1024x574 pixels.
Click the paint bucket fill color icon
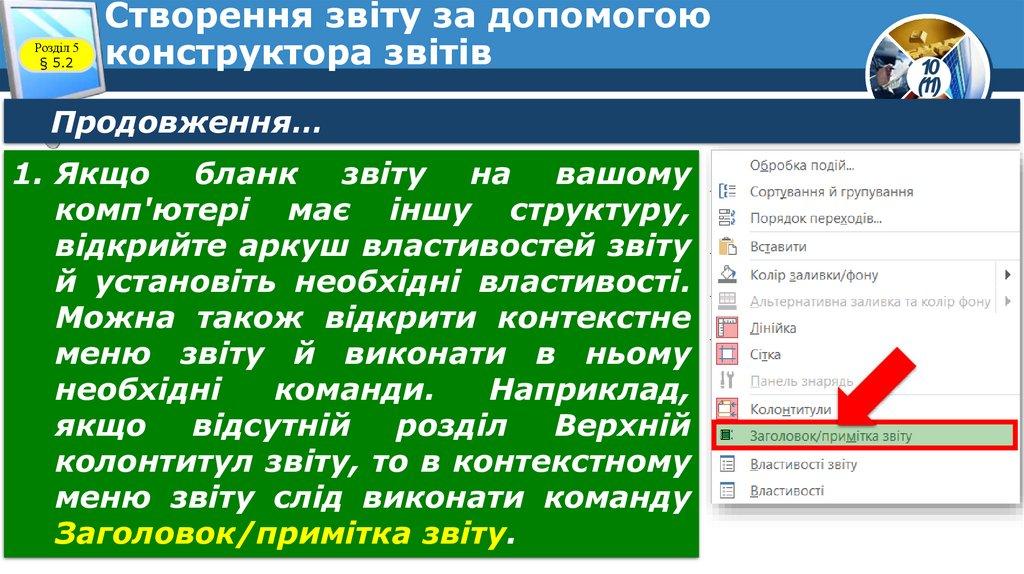(728, 274)
